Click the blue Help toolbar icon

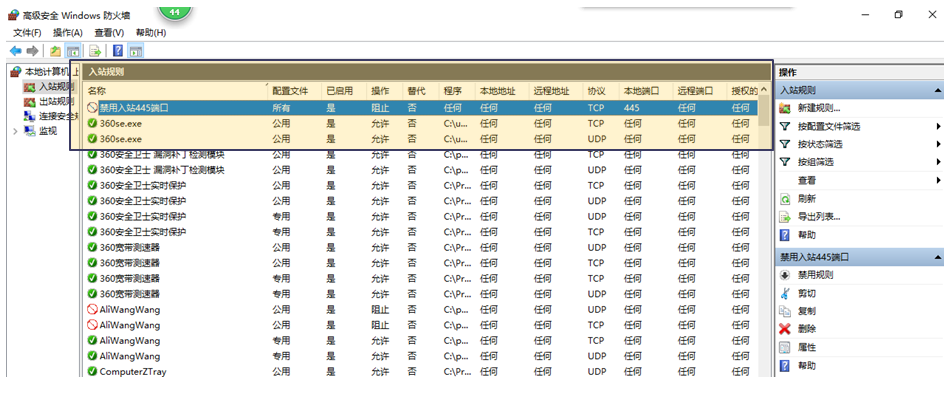coord(118,51)
